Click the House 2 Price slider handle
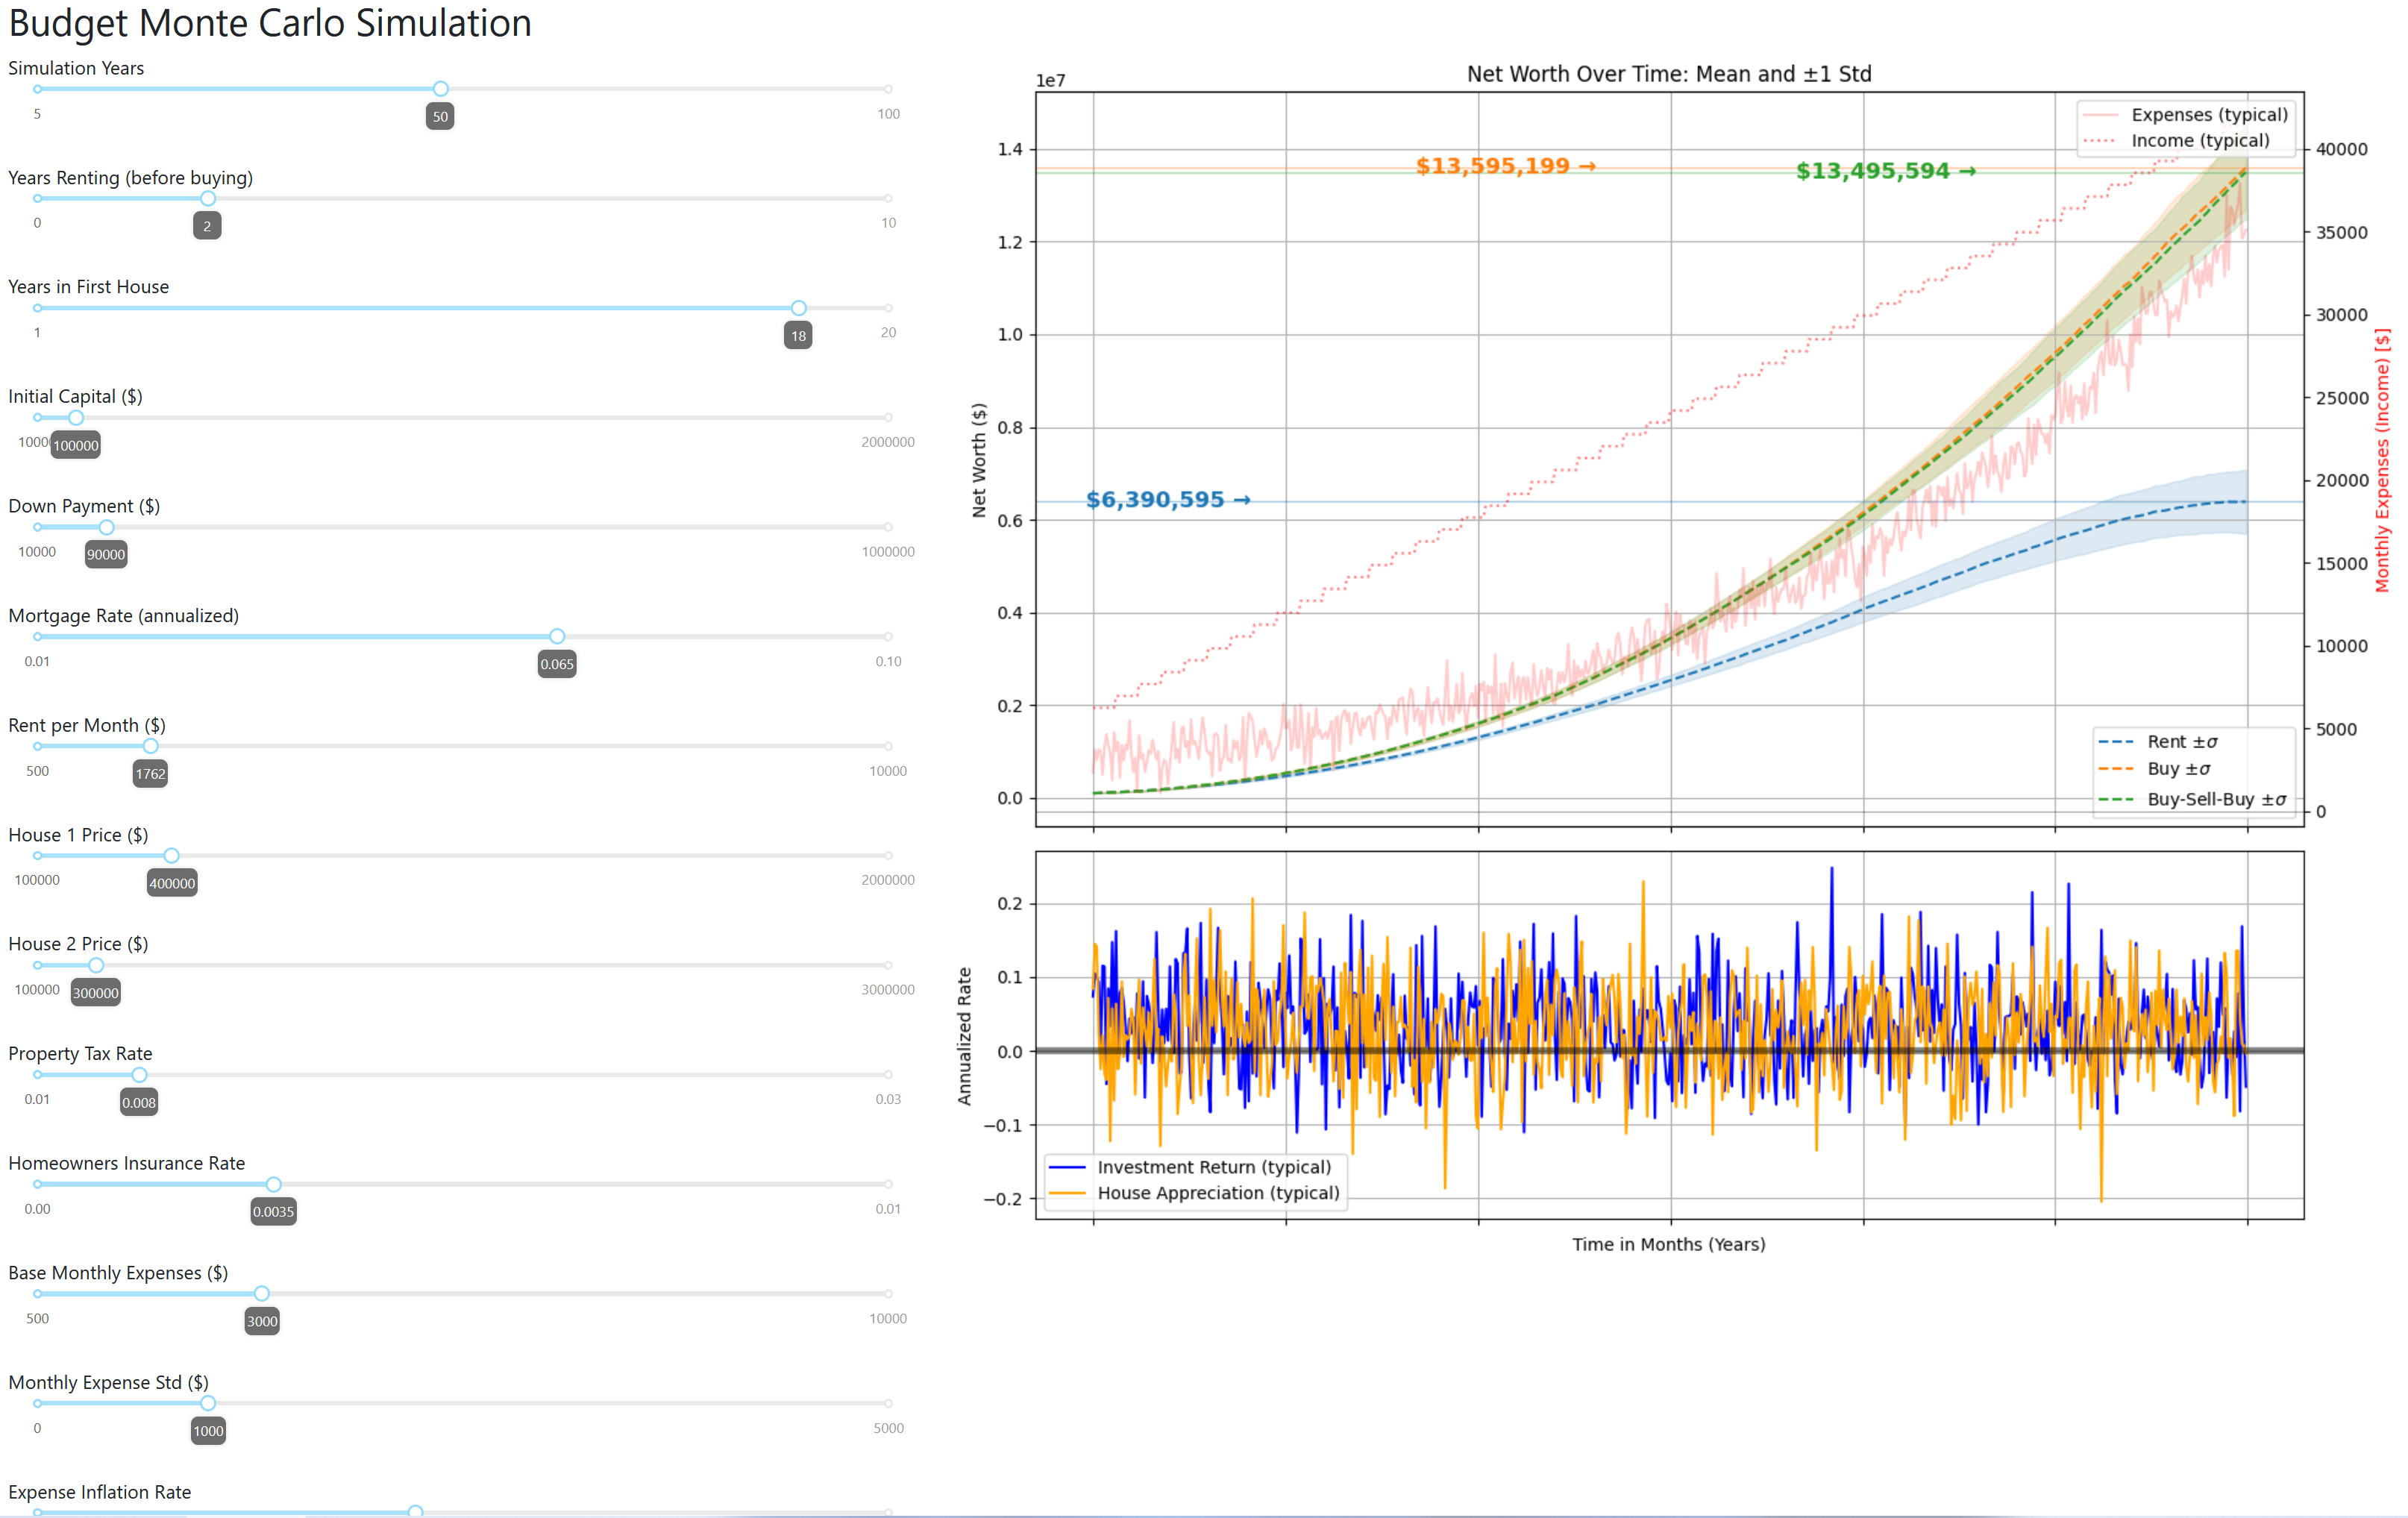The image size is (2408, 1518). point(96,965)
